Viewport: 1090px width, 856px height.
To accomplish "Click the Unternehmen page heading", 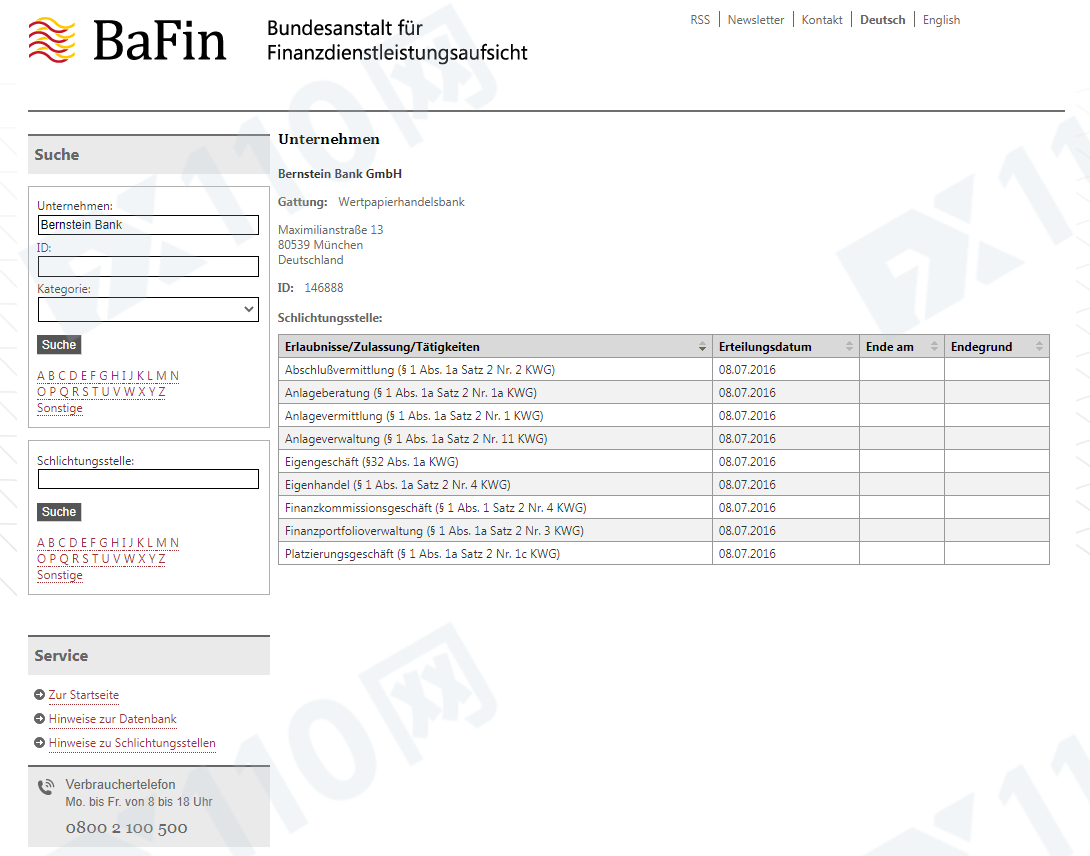I will 329,139.
